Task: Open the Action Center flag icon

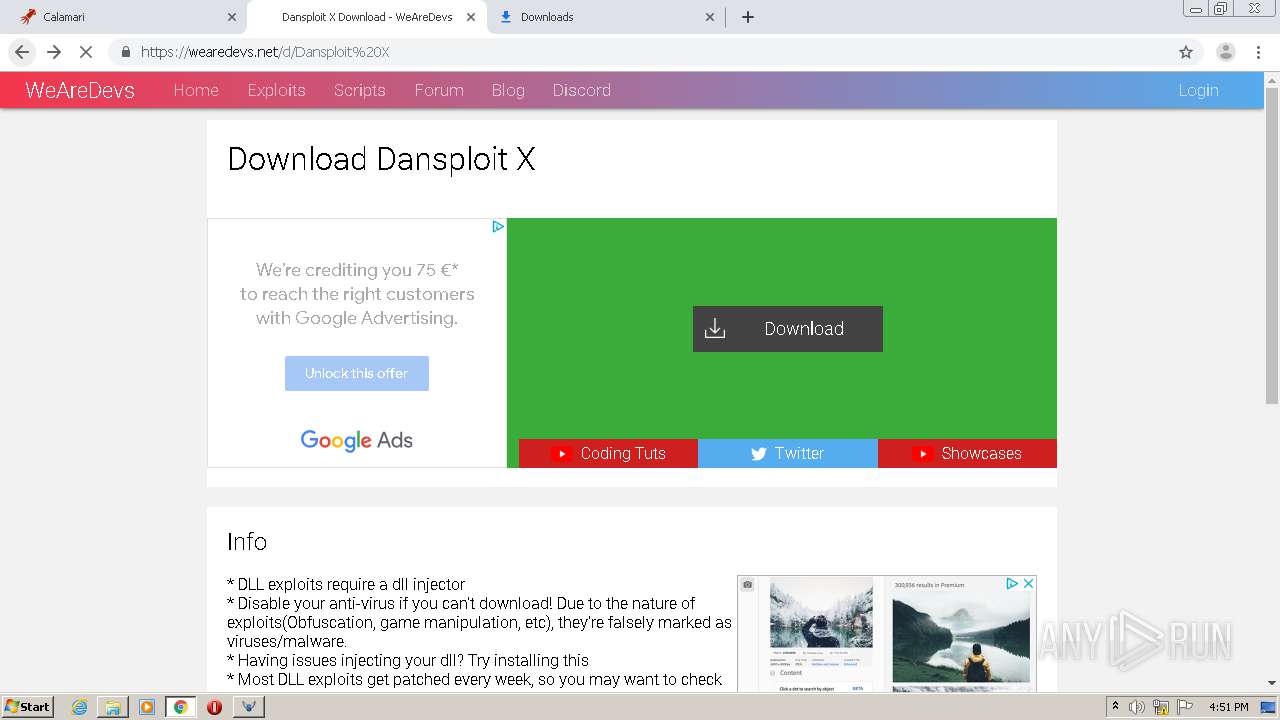Action: (1183, 707)
